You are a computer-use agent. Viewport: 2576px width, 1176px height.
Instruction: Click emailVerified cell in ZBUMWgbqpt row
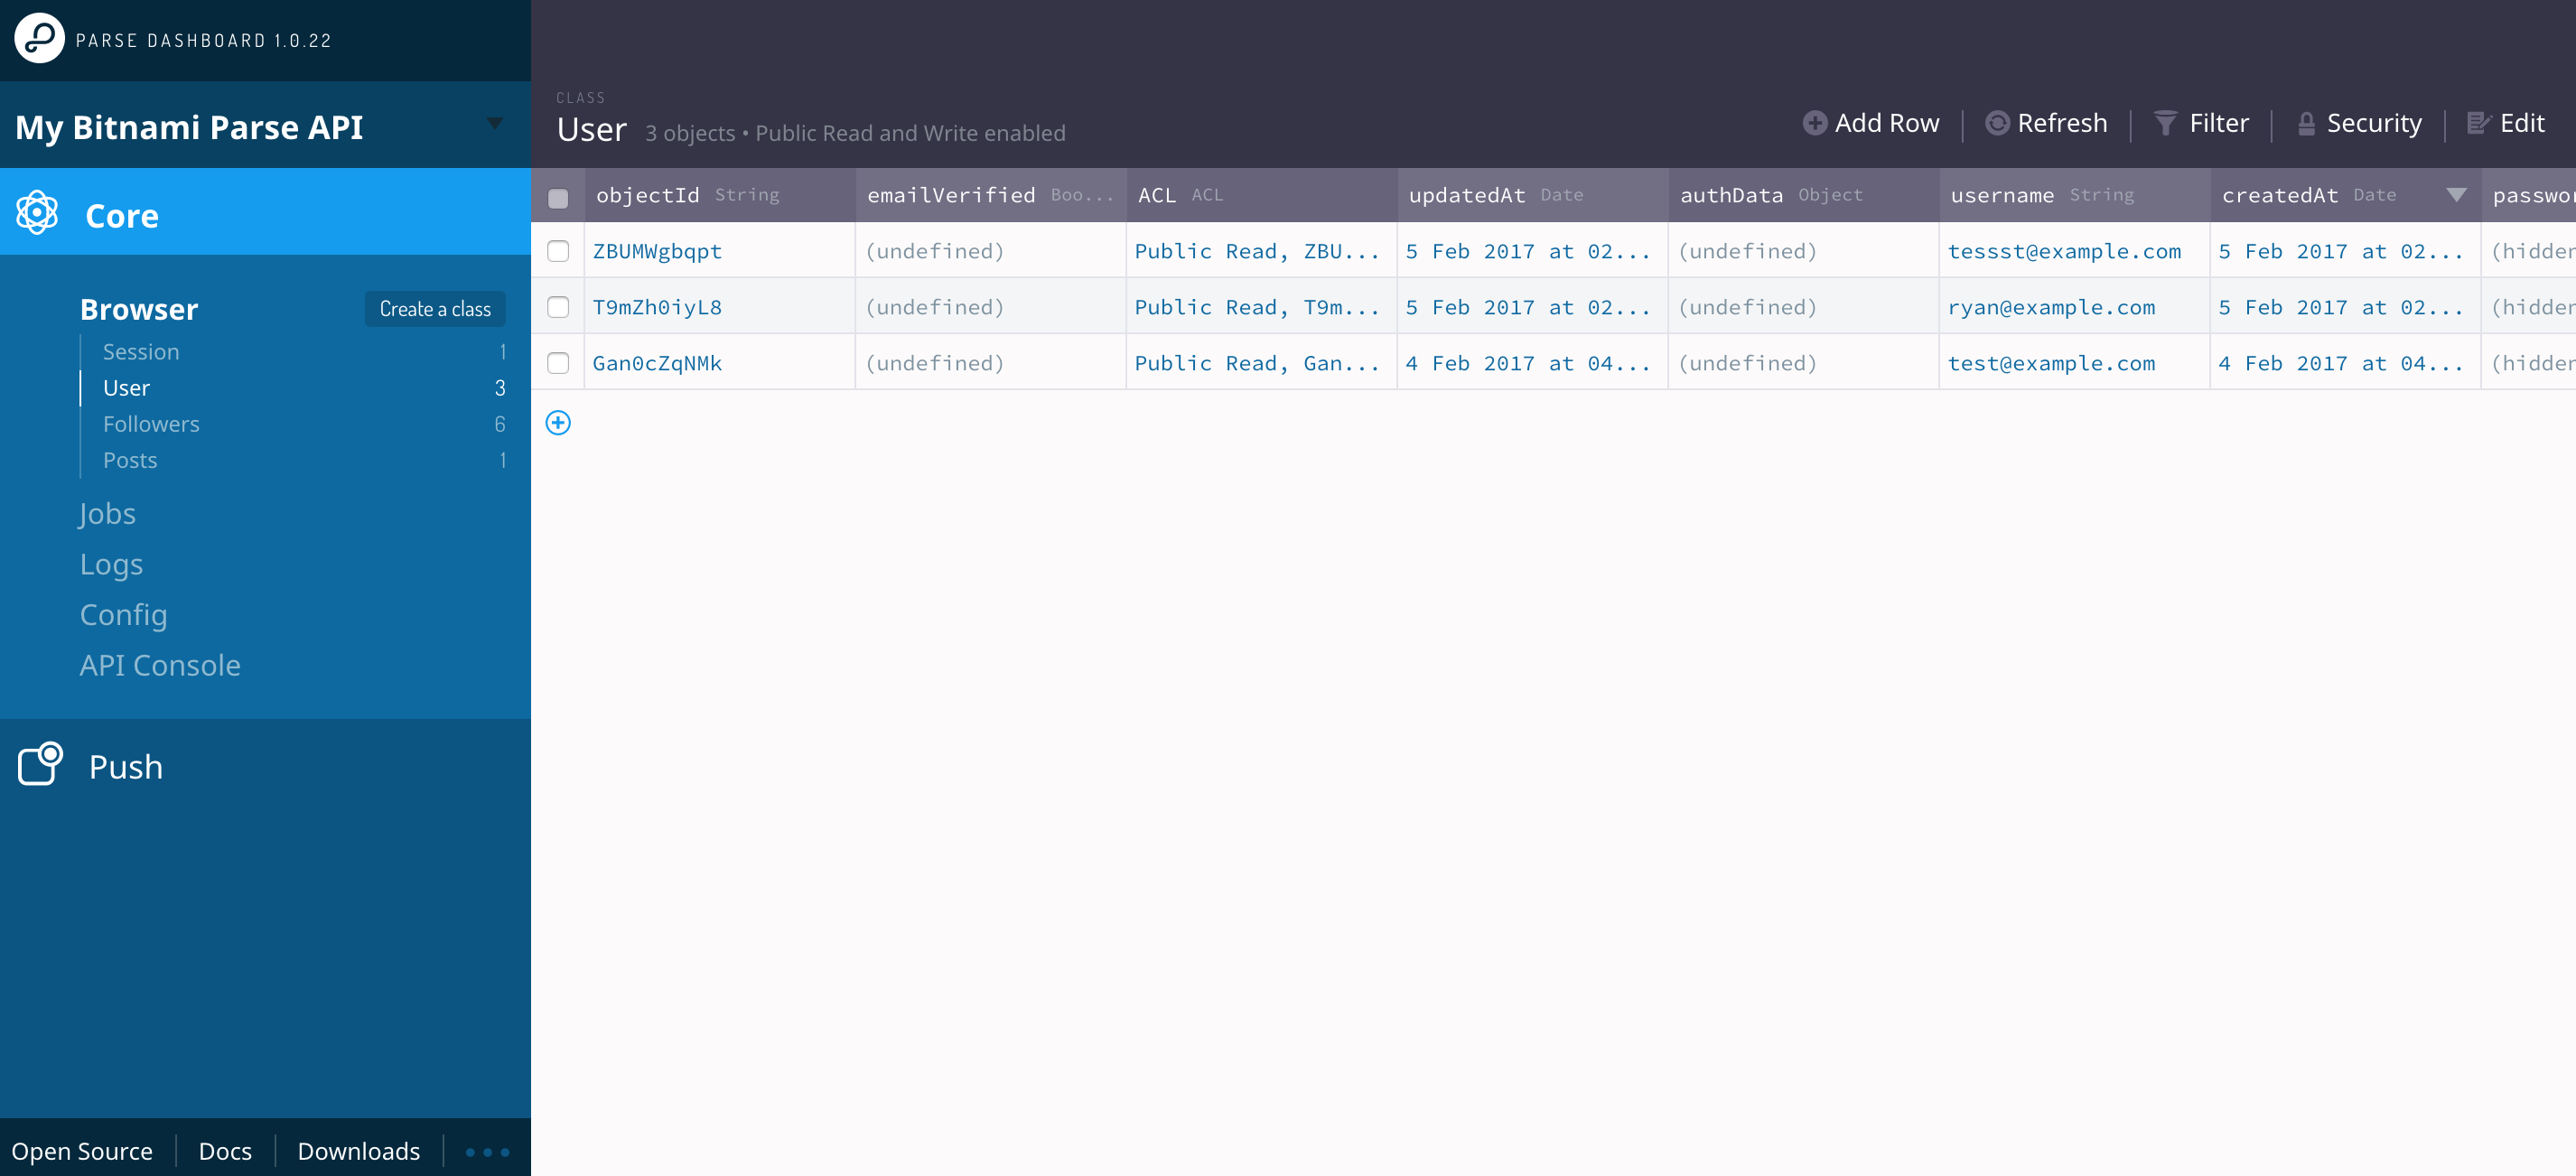[991, 251]
